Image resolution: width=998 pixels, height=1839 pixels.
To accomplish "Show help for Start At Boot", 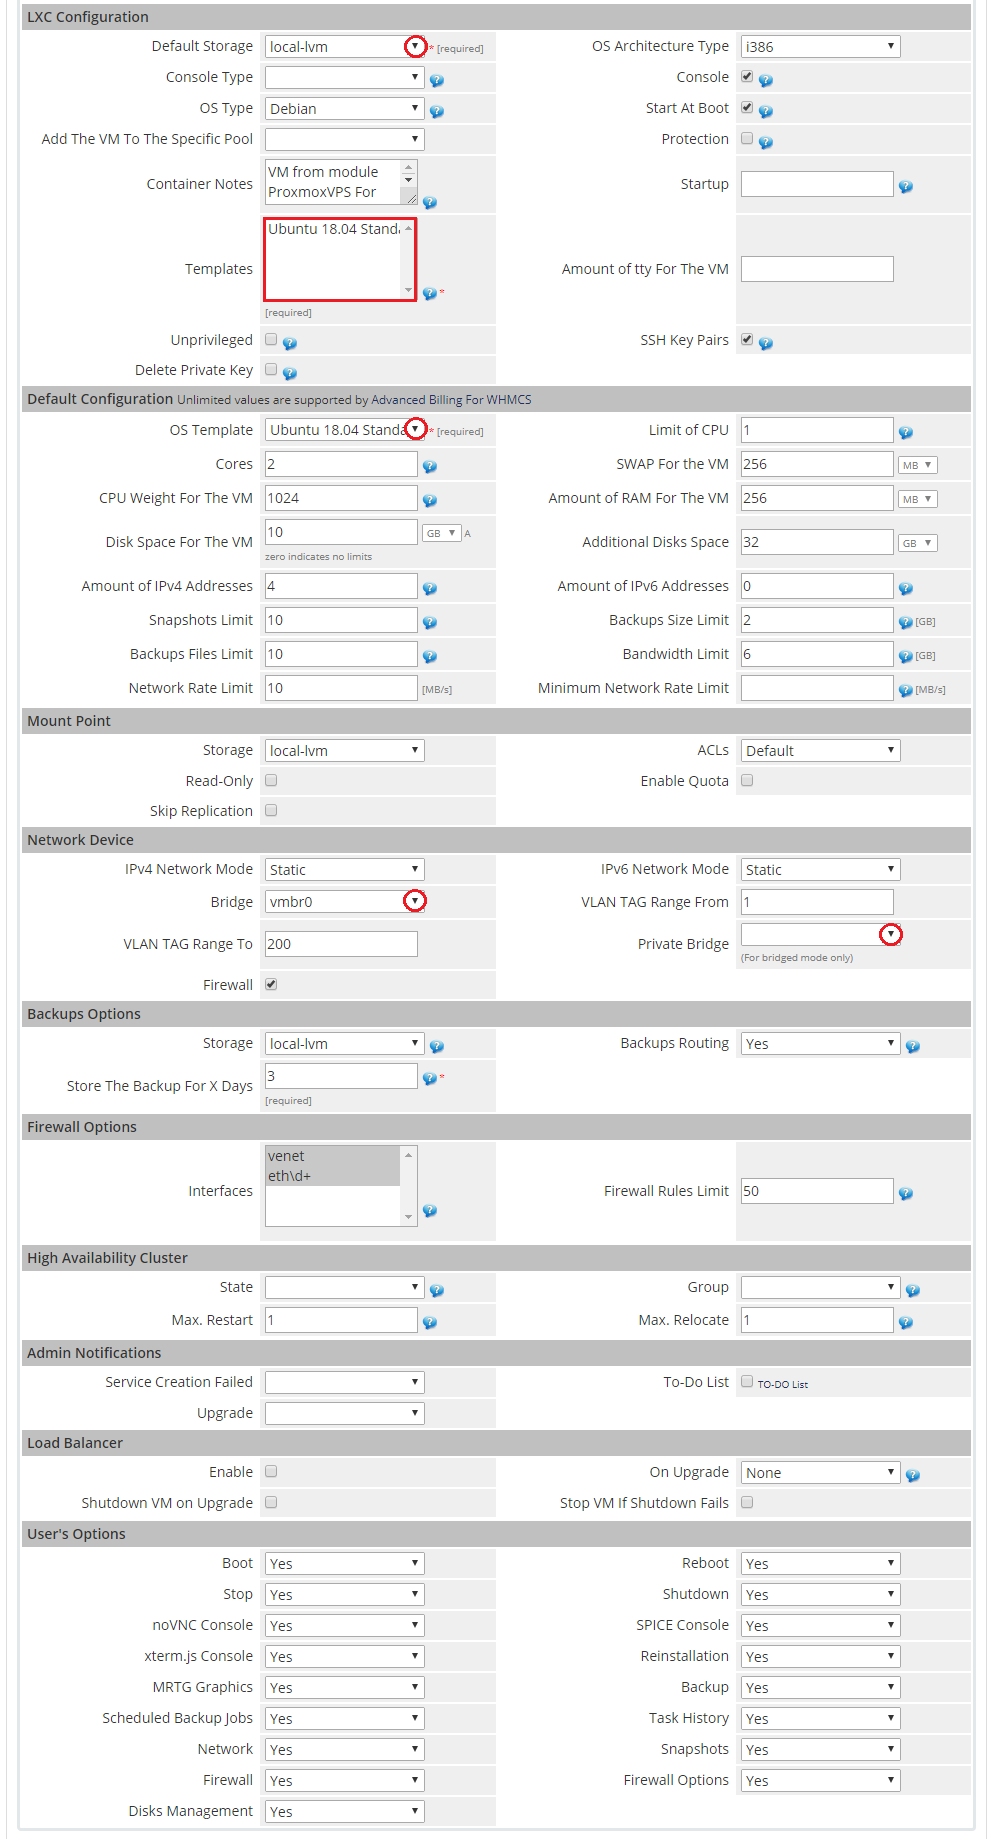I will tap(766, 111).
